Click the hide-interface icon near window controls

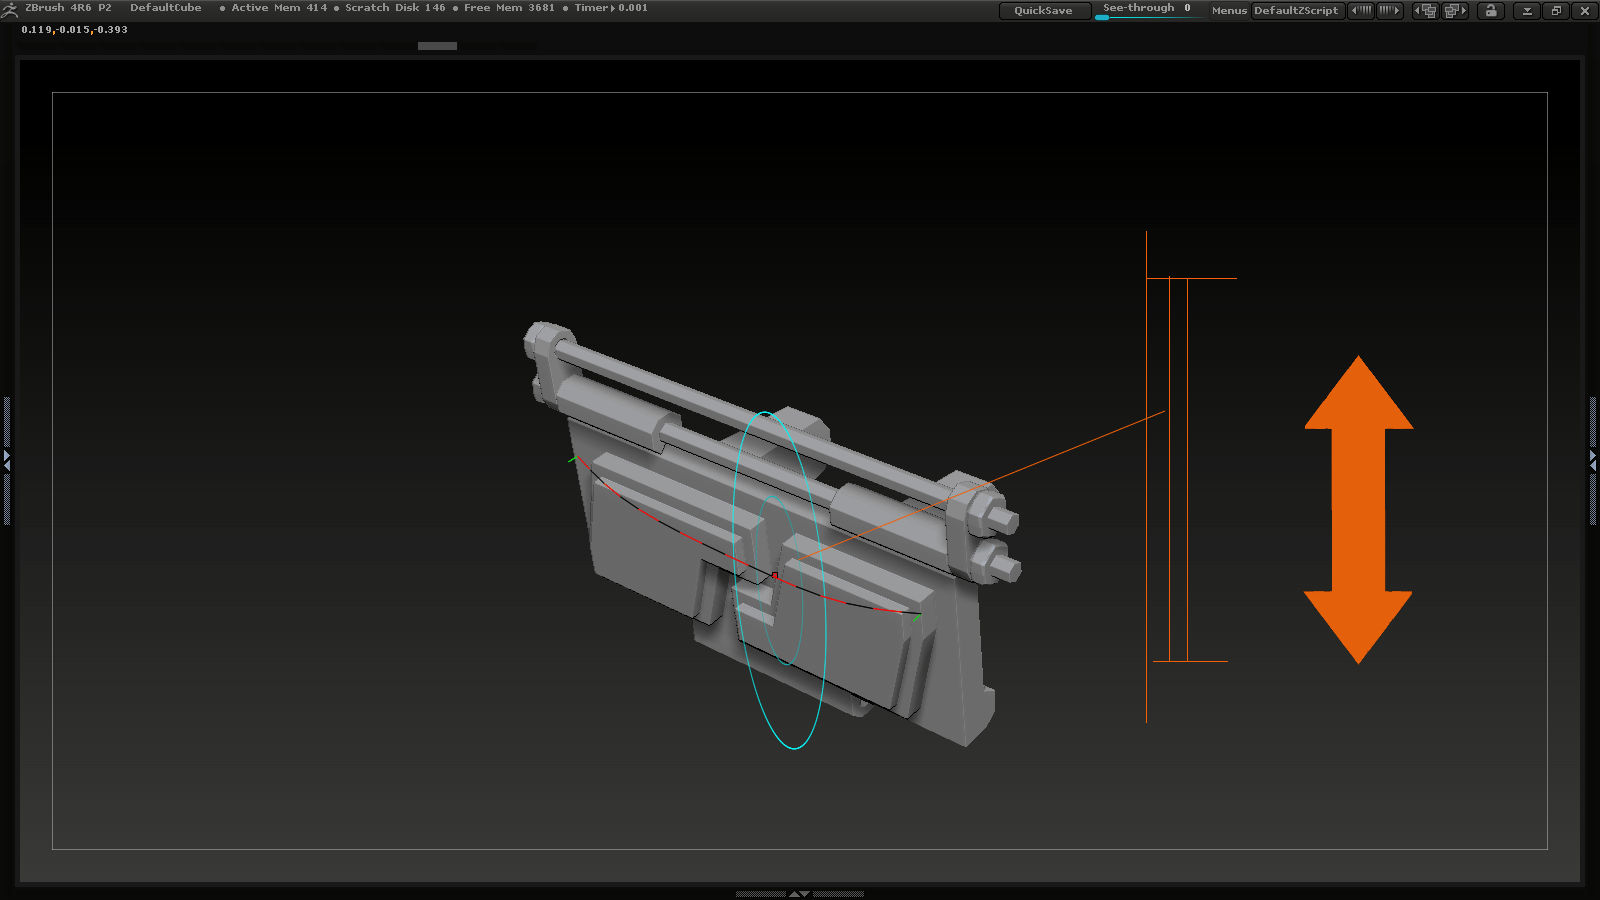(1527, 10)
